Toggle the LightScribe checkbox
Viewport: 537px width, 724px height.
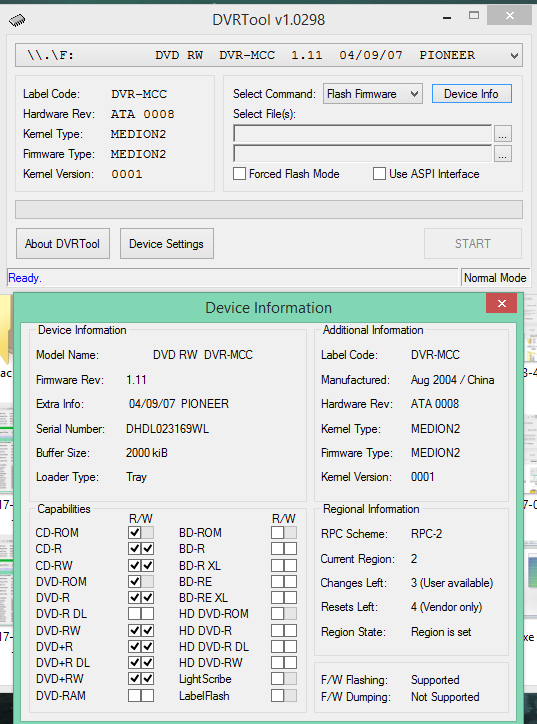278,679
